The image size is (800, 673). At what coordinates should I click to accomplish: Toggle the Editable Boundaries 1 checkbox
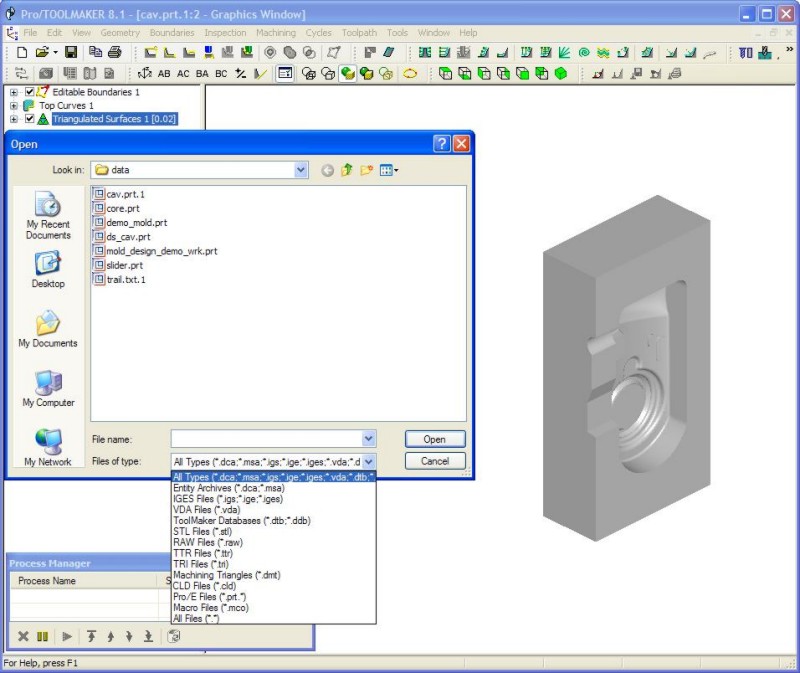30,92
